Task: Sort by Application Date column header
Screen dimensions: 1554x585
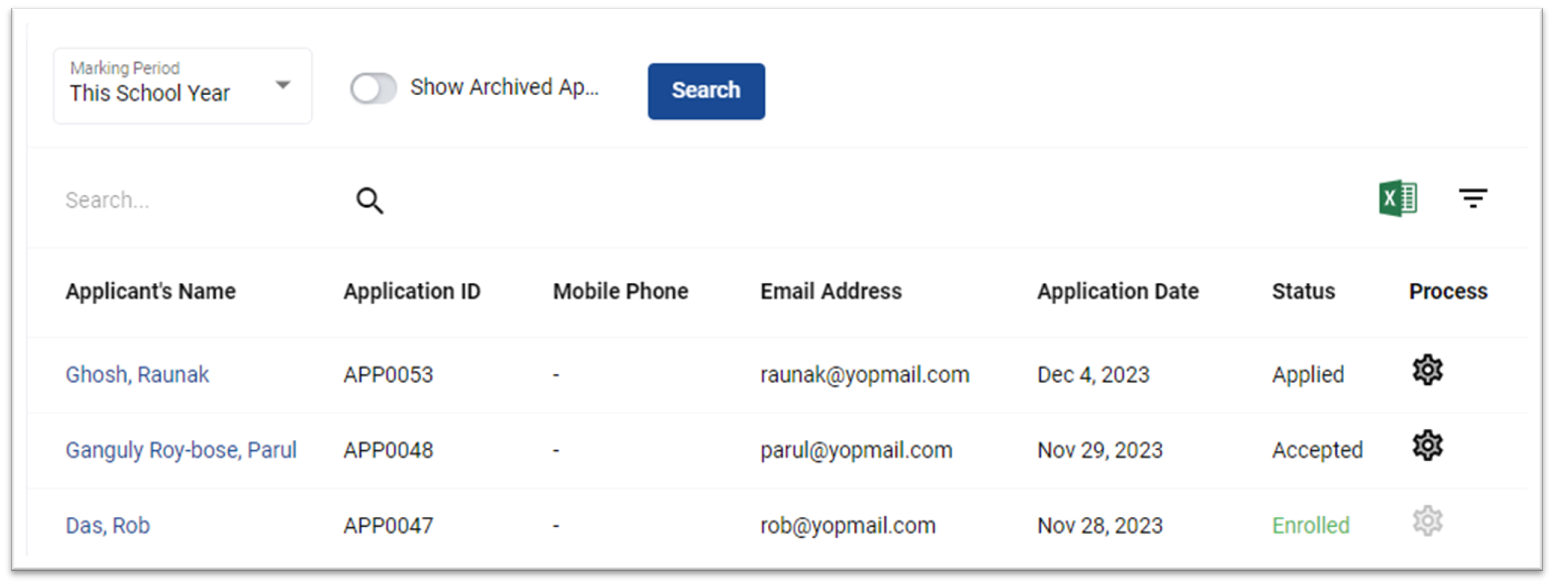Action: [x=1118, y=292]
